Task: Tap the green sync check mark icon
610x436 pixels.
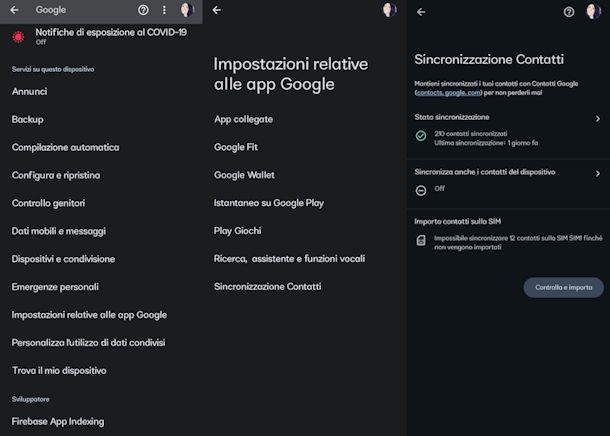Action: point(421,136)
